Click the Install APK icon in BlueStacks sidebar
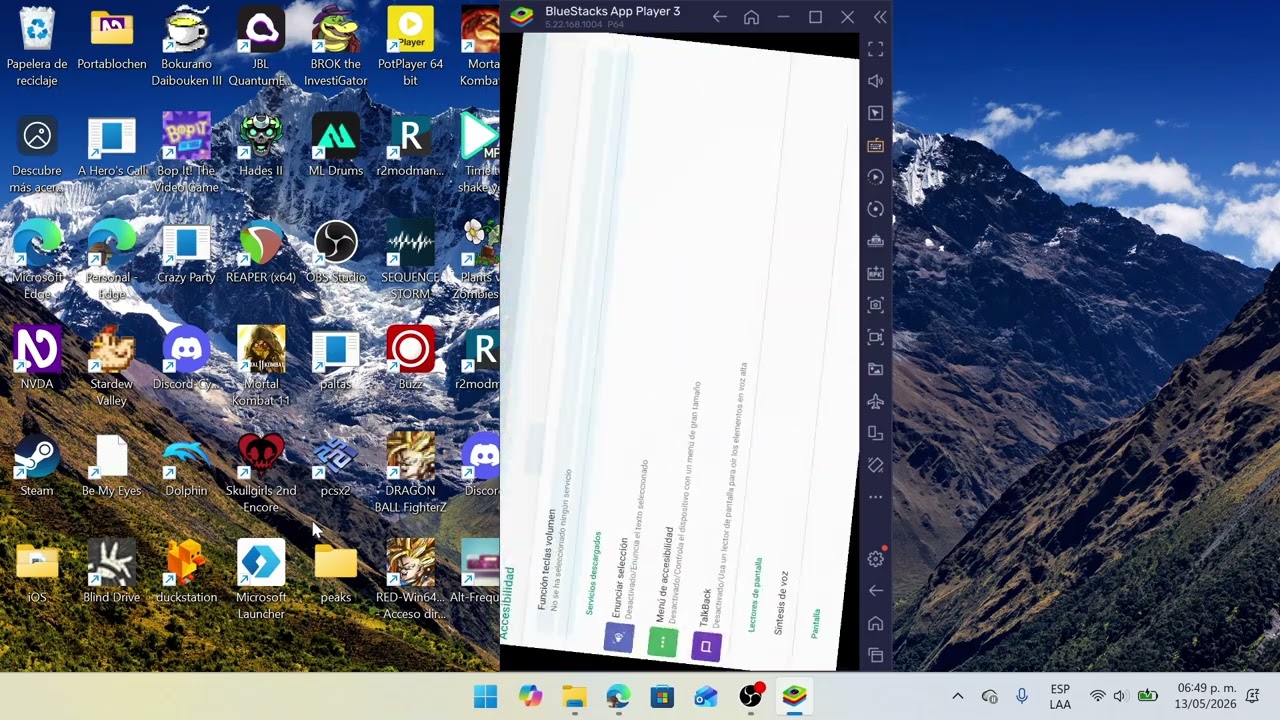The height and width of the screenshot is (720, 1280). click(x=875, y=273)
